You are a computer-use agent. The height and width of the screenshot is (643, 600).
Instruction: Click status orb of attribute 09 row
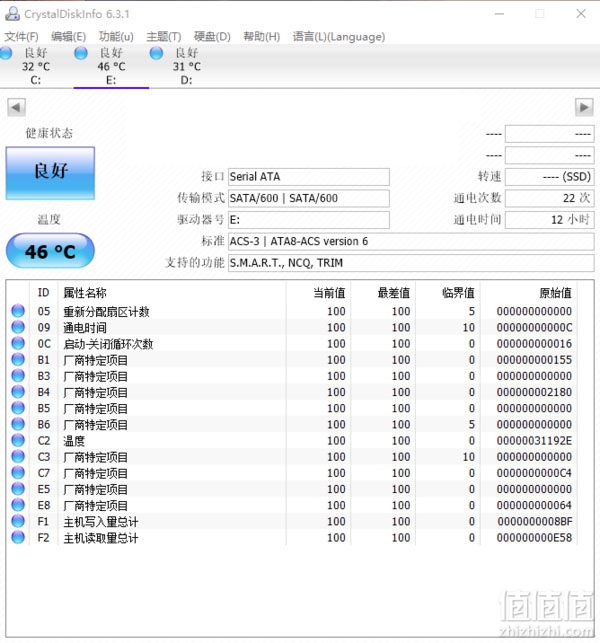18,327
